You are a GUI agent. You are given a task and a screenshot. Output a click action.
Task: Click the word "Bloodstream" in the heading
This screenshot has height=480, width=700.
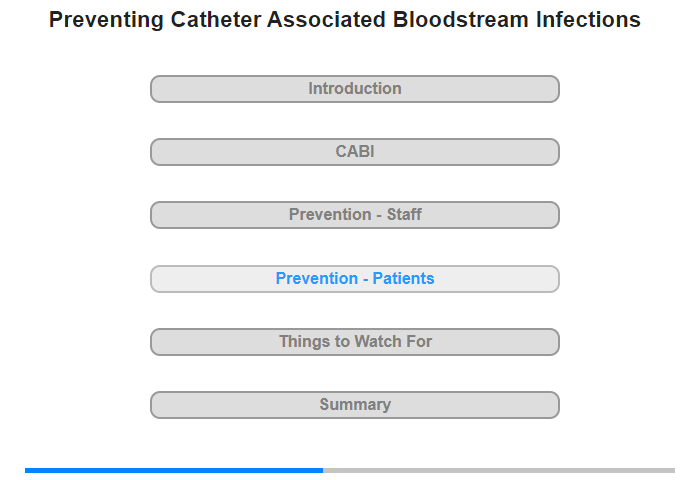point(461,20)
